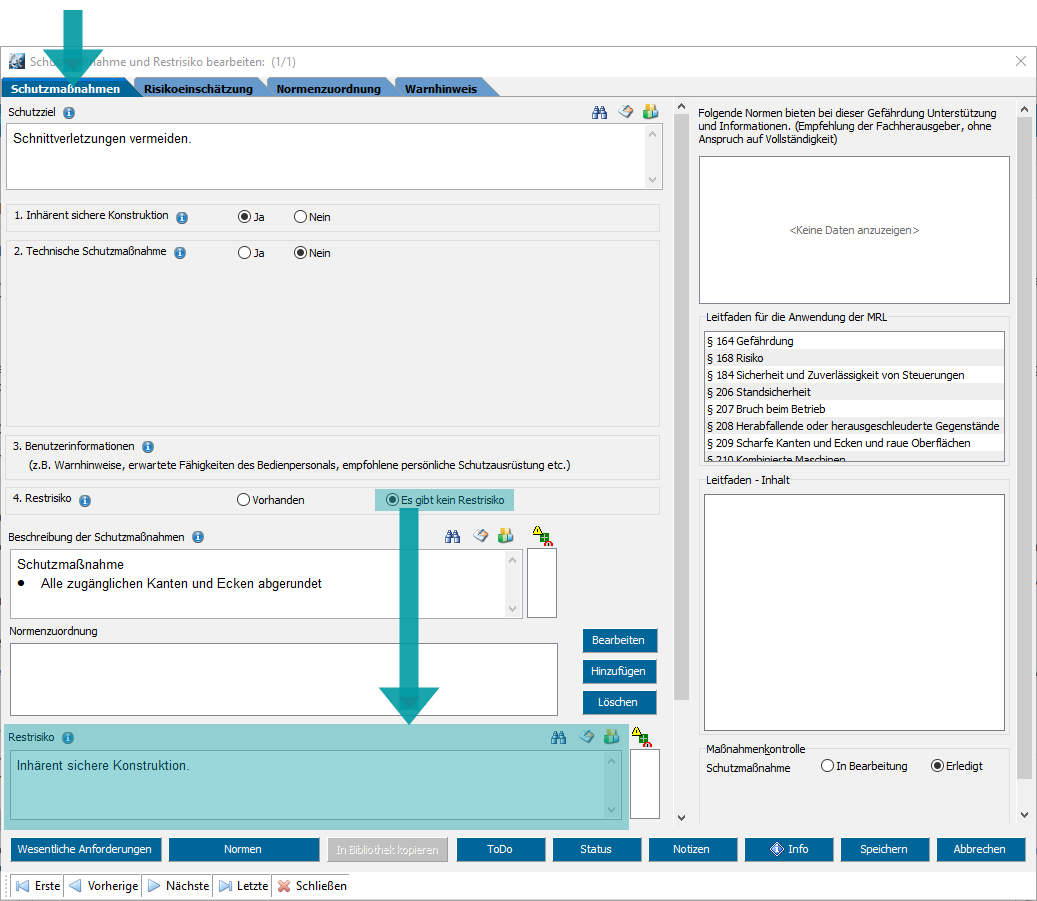Click the binoculars icon for Beschreibung der Schutzmaßnahmen
Screen dimensions: 1037x901
pos(453,537)
